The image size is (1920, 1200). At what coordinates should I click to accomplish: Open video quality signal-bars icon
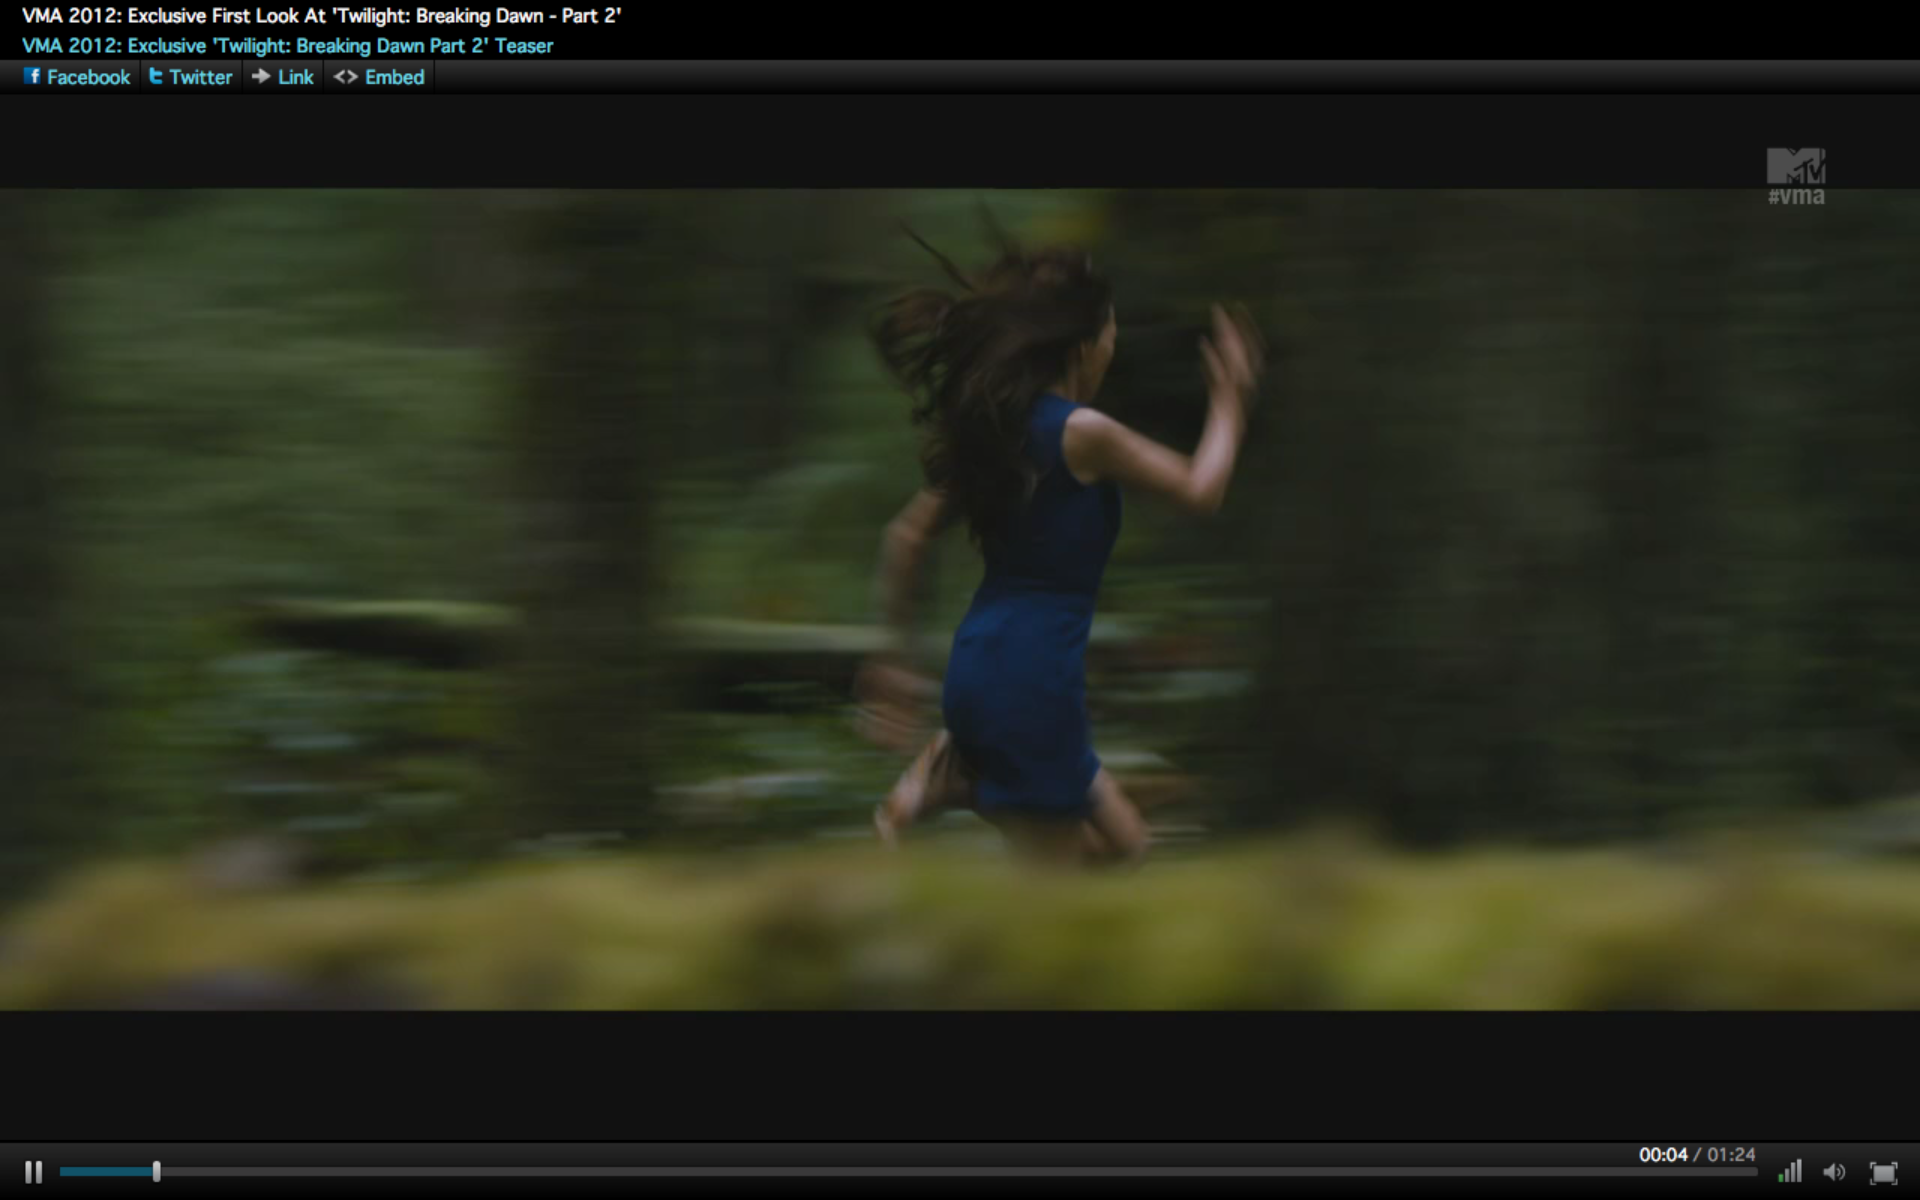pyautogui.click(x=1790, y=1171)
